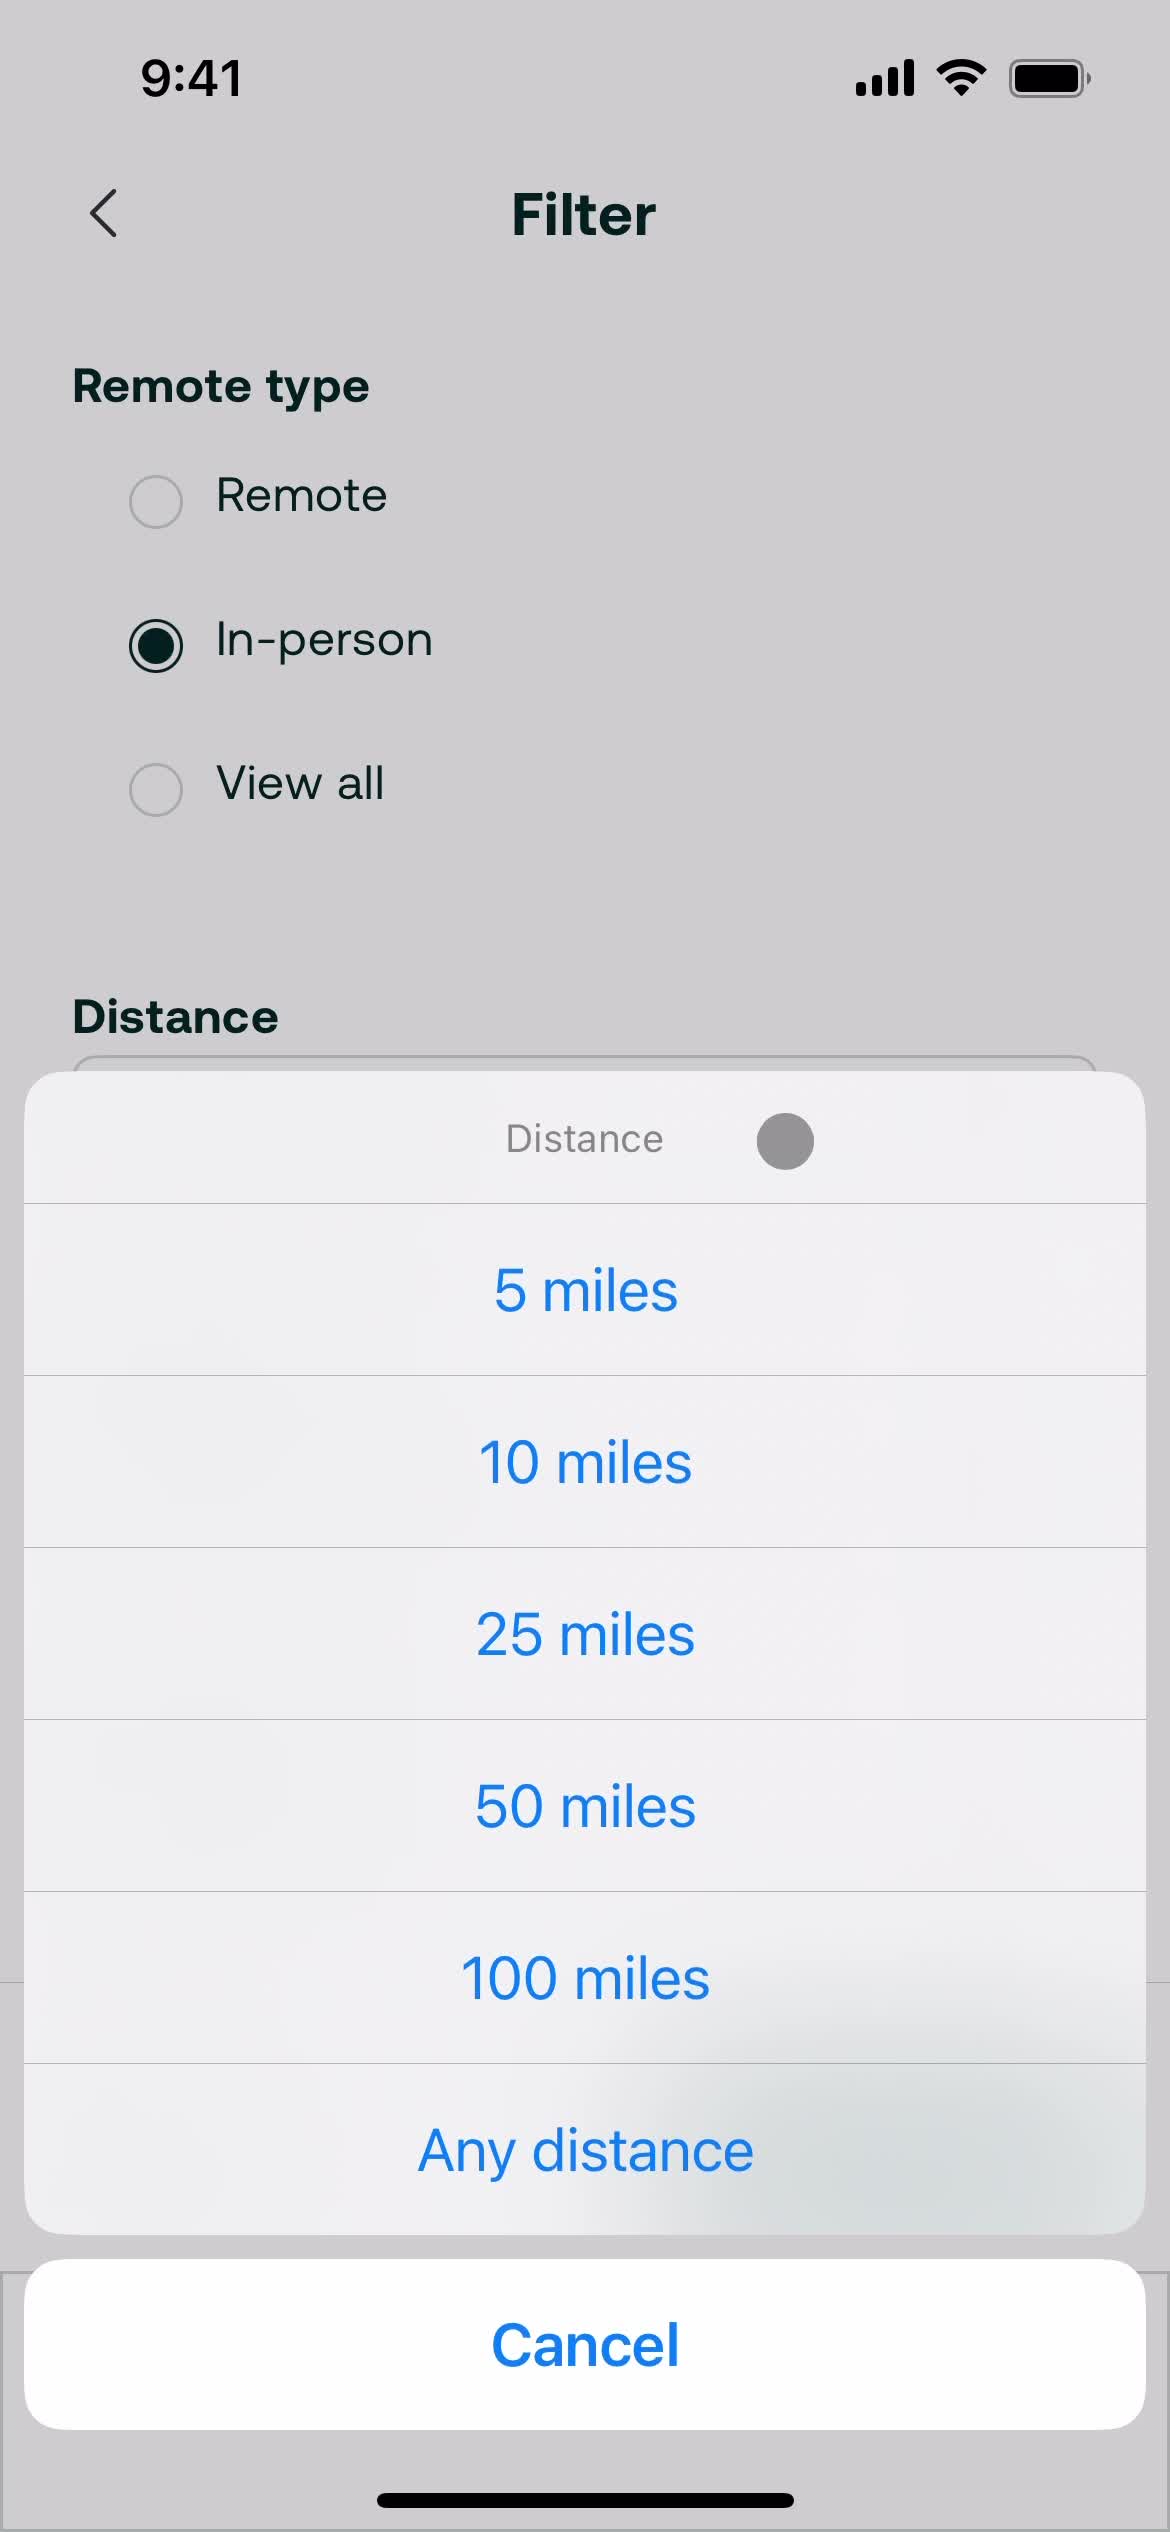The height and width of the screenshot is (2532, 1170).
Task: Tap the battery status icon
Action: point(1049,78)
